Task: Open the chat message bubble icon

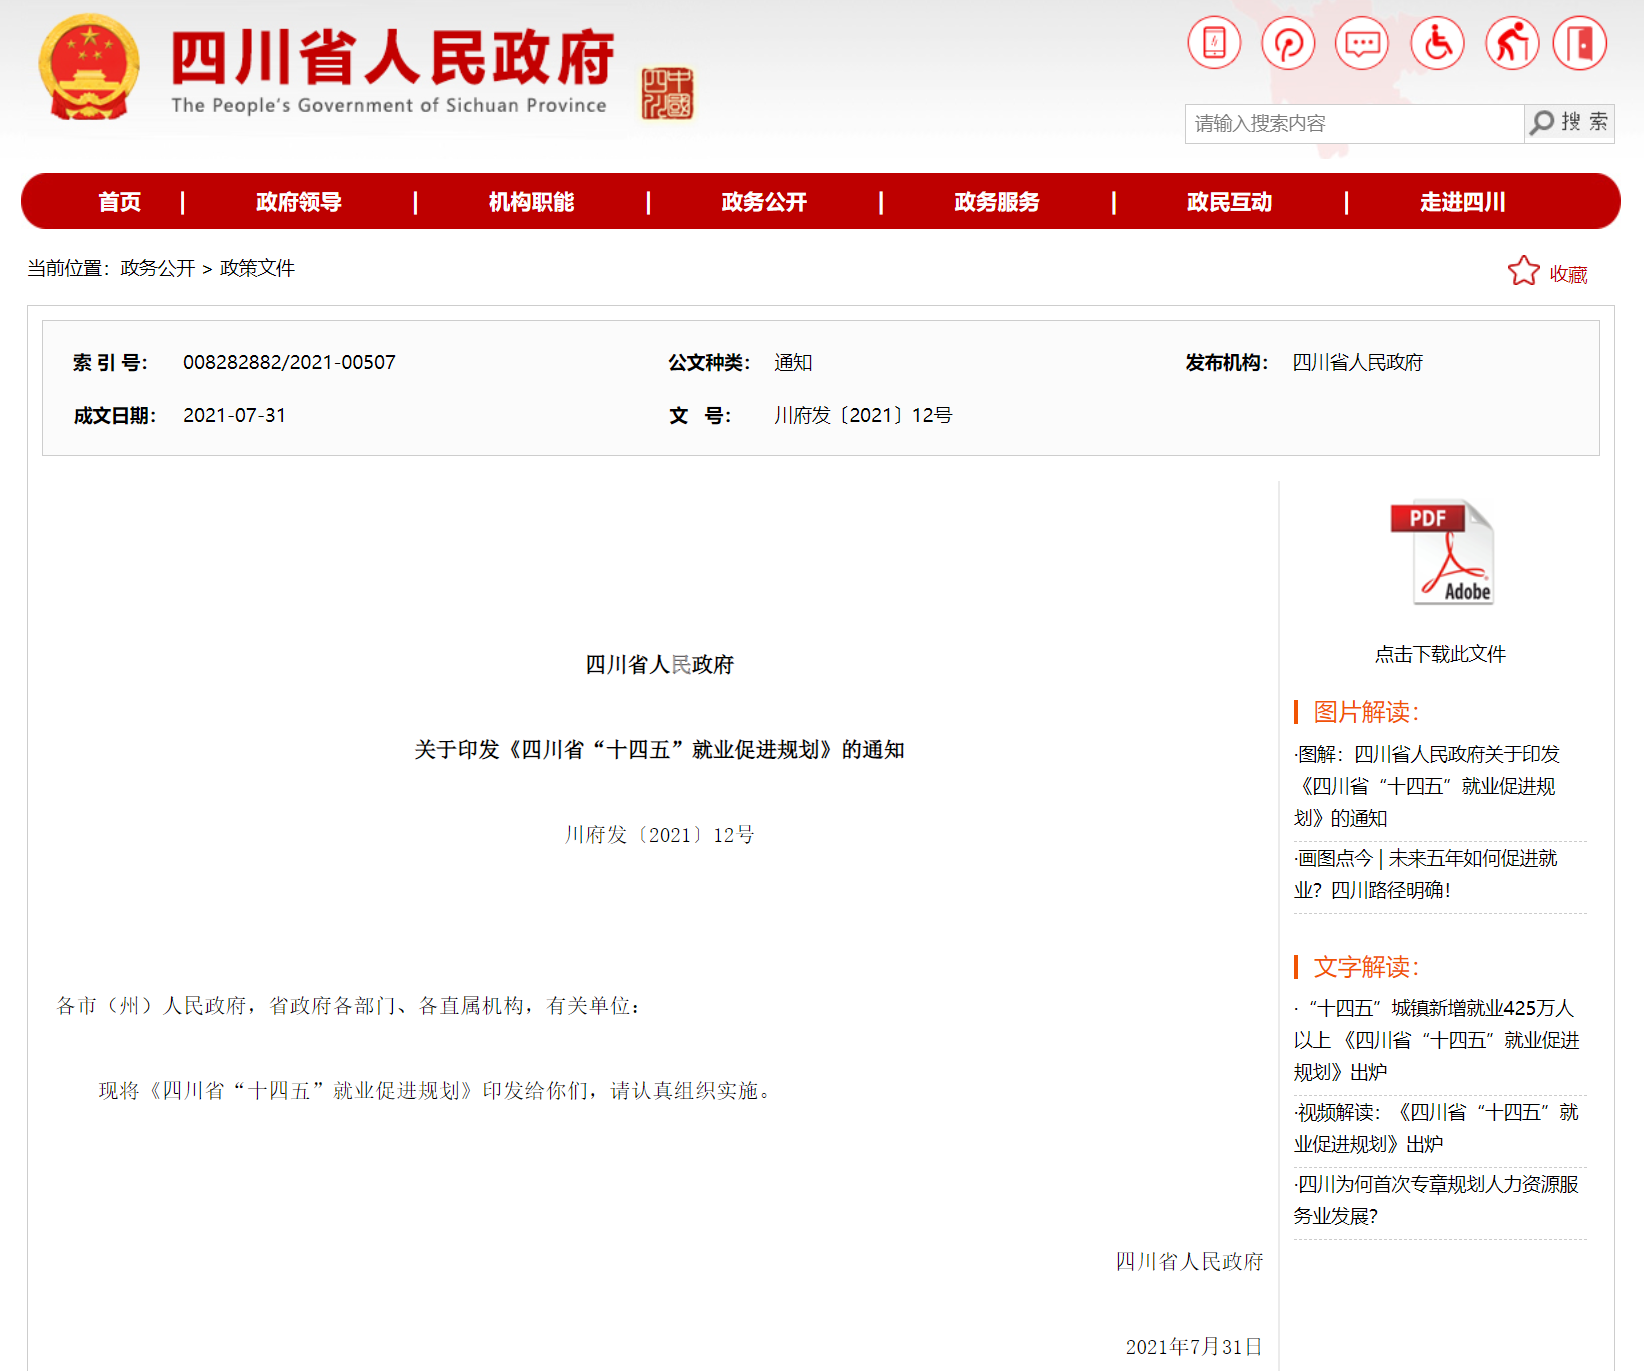Action: 1362,44
